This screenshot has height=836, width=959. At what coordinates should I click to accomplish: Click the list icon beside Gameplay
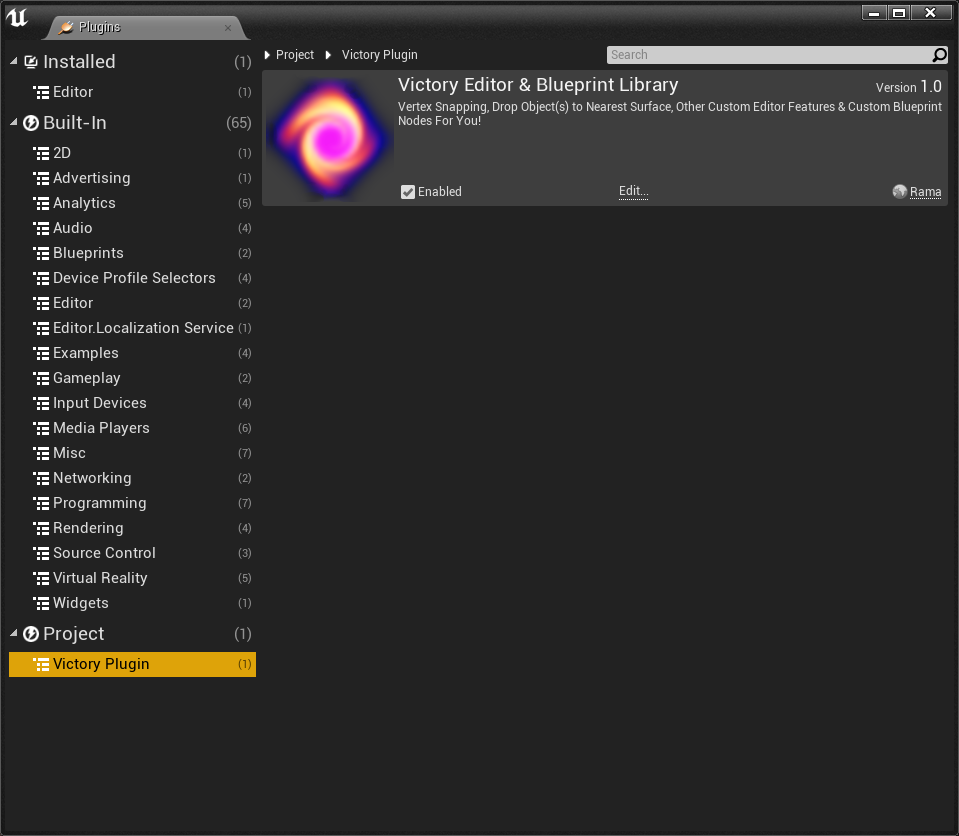41,379
